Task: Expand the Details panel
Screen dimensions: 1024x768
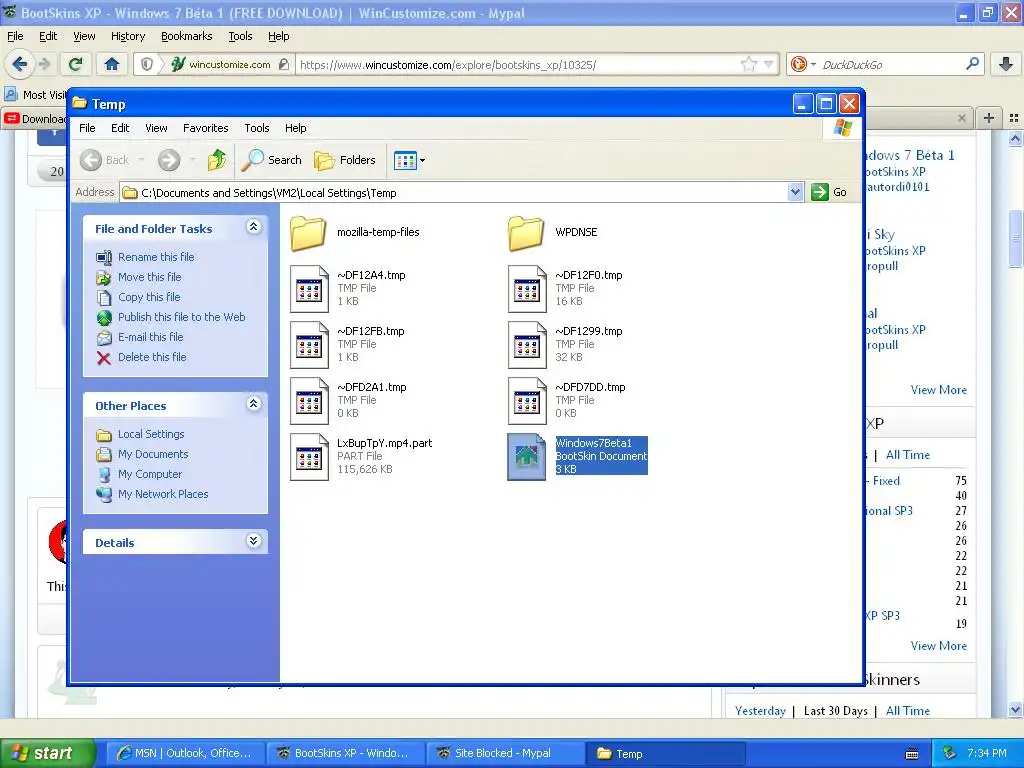Action: (x=253, y=541)
